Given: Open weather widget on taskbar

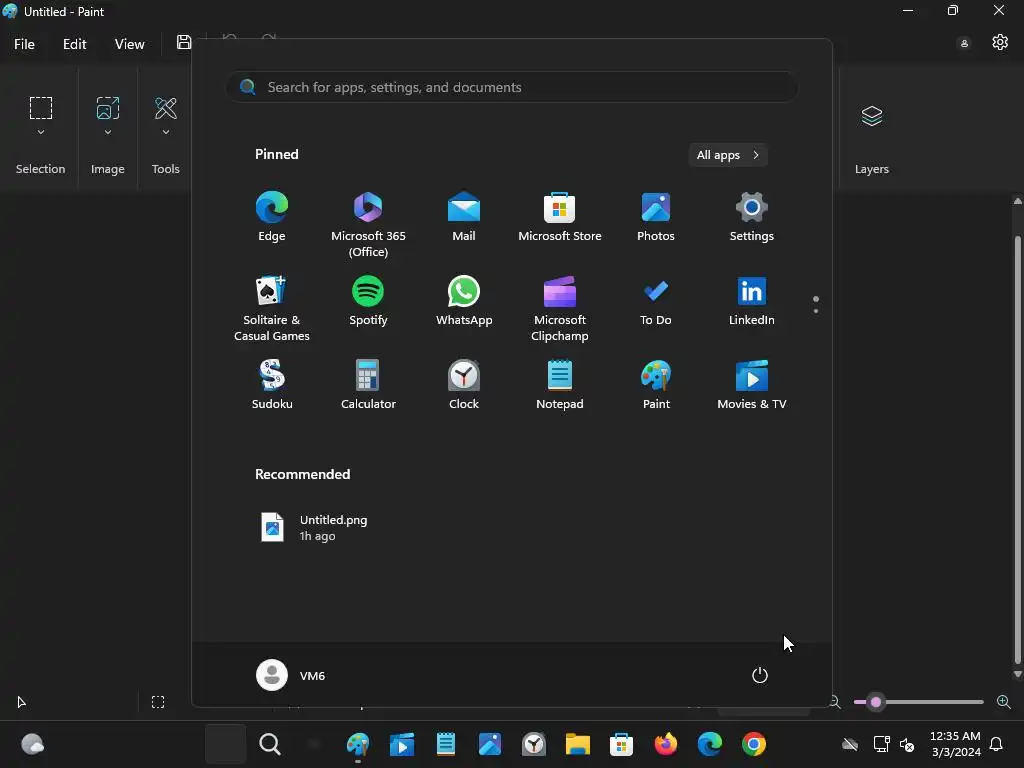Looking at the screenshot, I should tap(33, 744).
